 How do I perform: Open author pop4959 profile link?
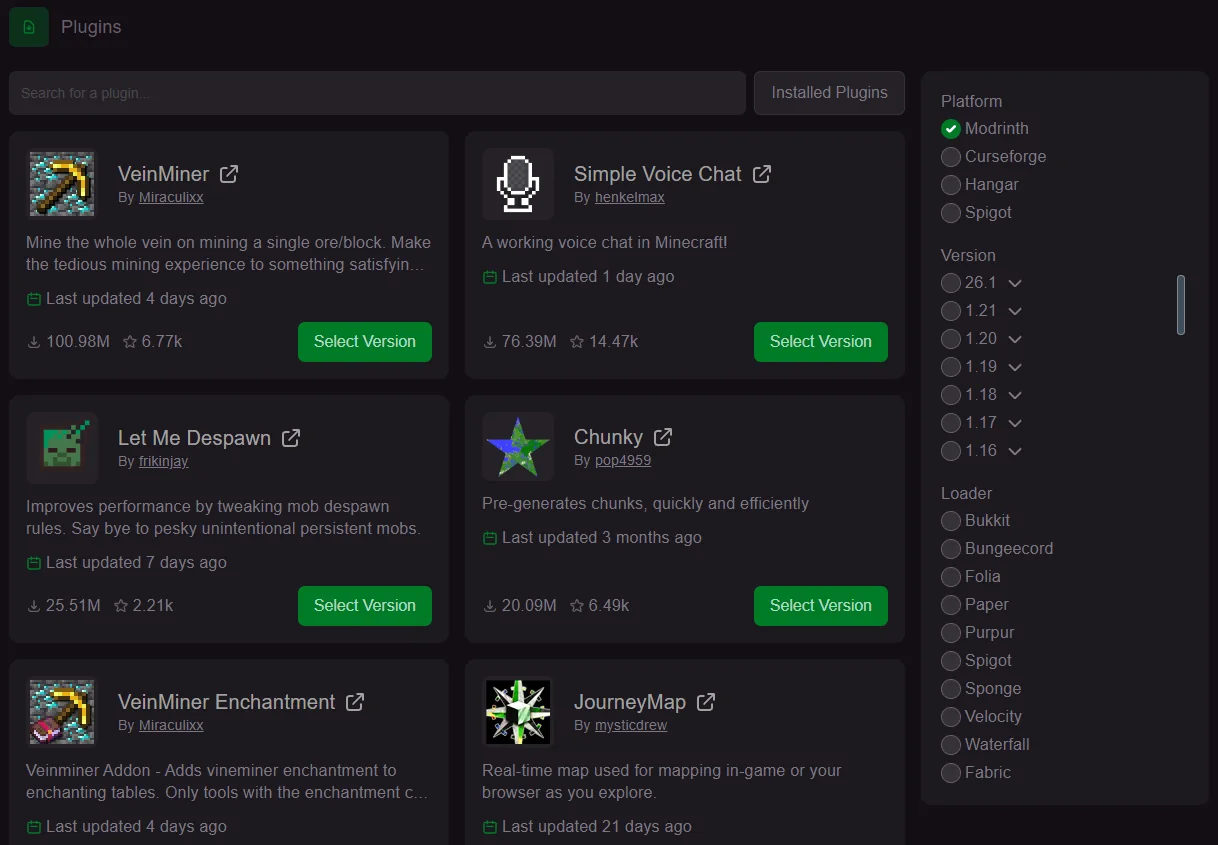coord(623,462)
